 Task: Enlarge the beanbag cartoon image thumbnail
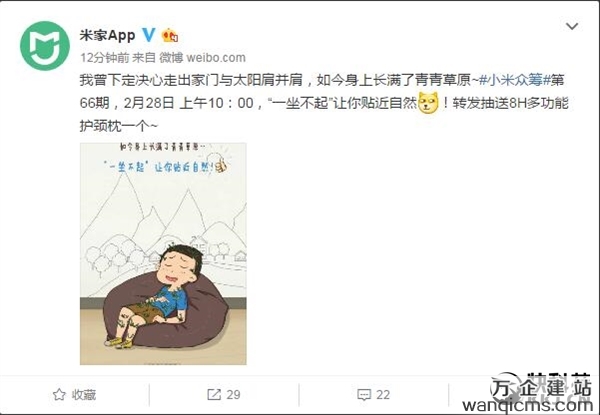click(163, 254)
